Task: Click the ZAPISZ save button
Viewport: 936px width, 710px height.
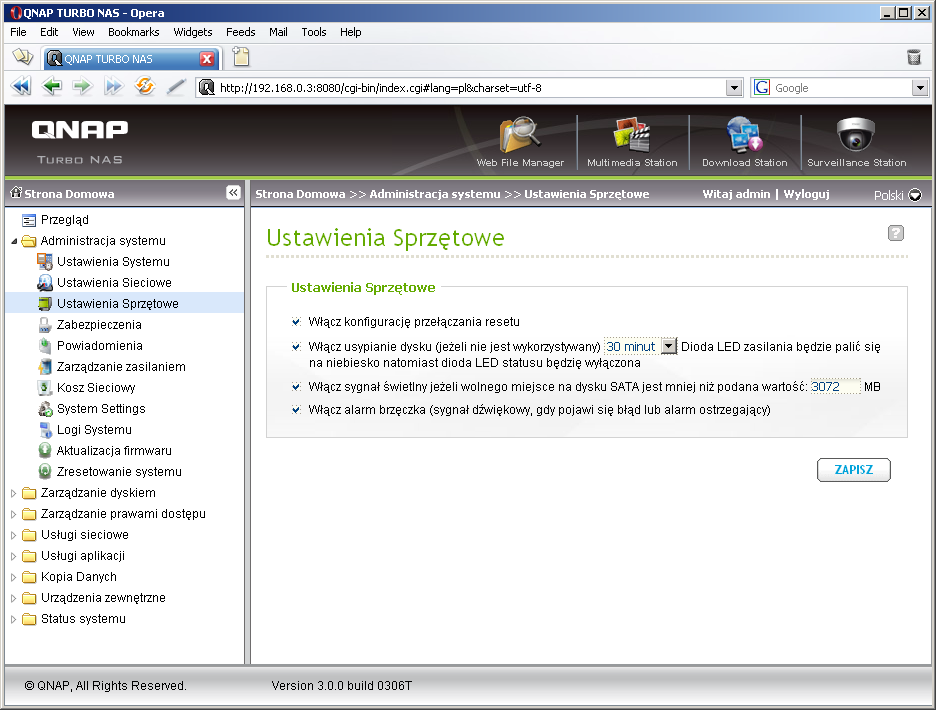Action: pos(854,470)
